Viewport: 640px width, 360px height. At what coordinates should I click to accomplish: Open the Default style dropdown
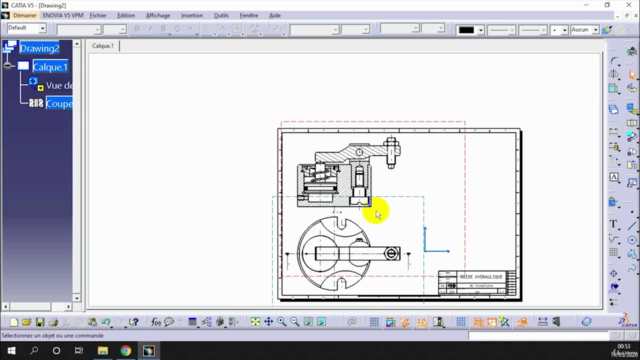click(42, 29)
